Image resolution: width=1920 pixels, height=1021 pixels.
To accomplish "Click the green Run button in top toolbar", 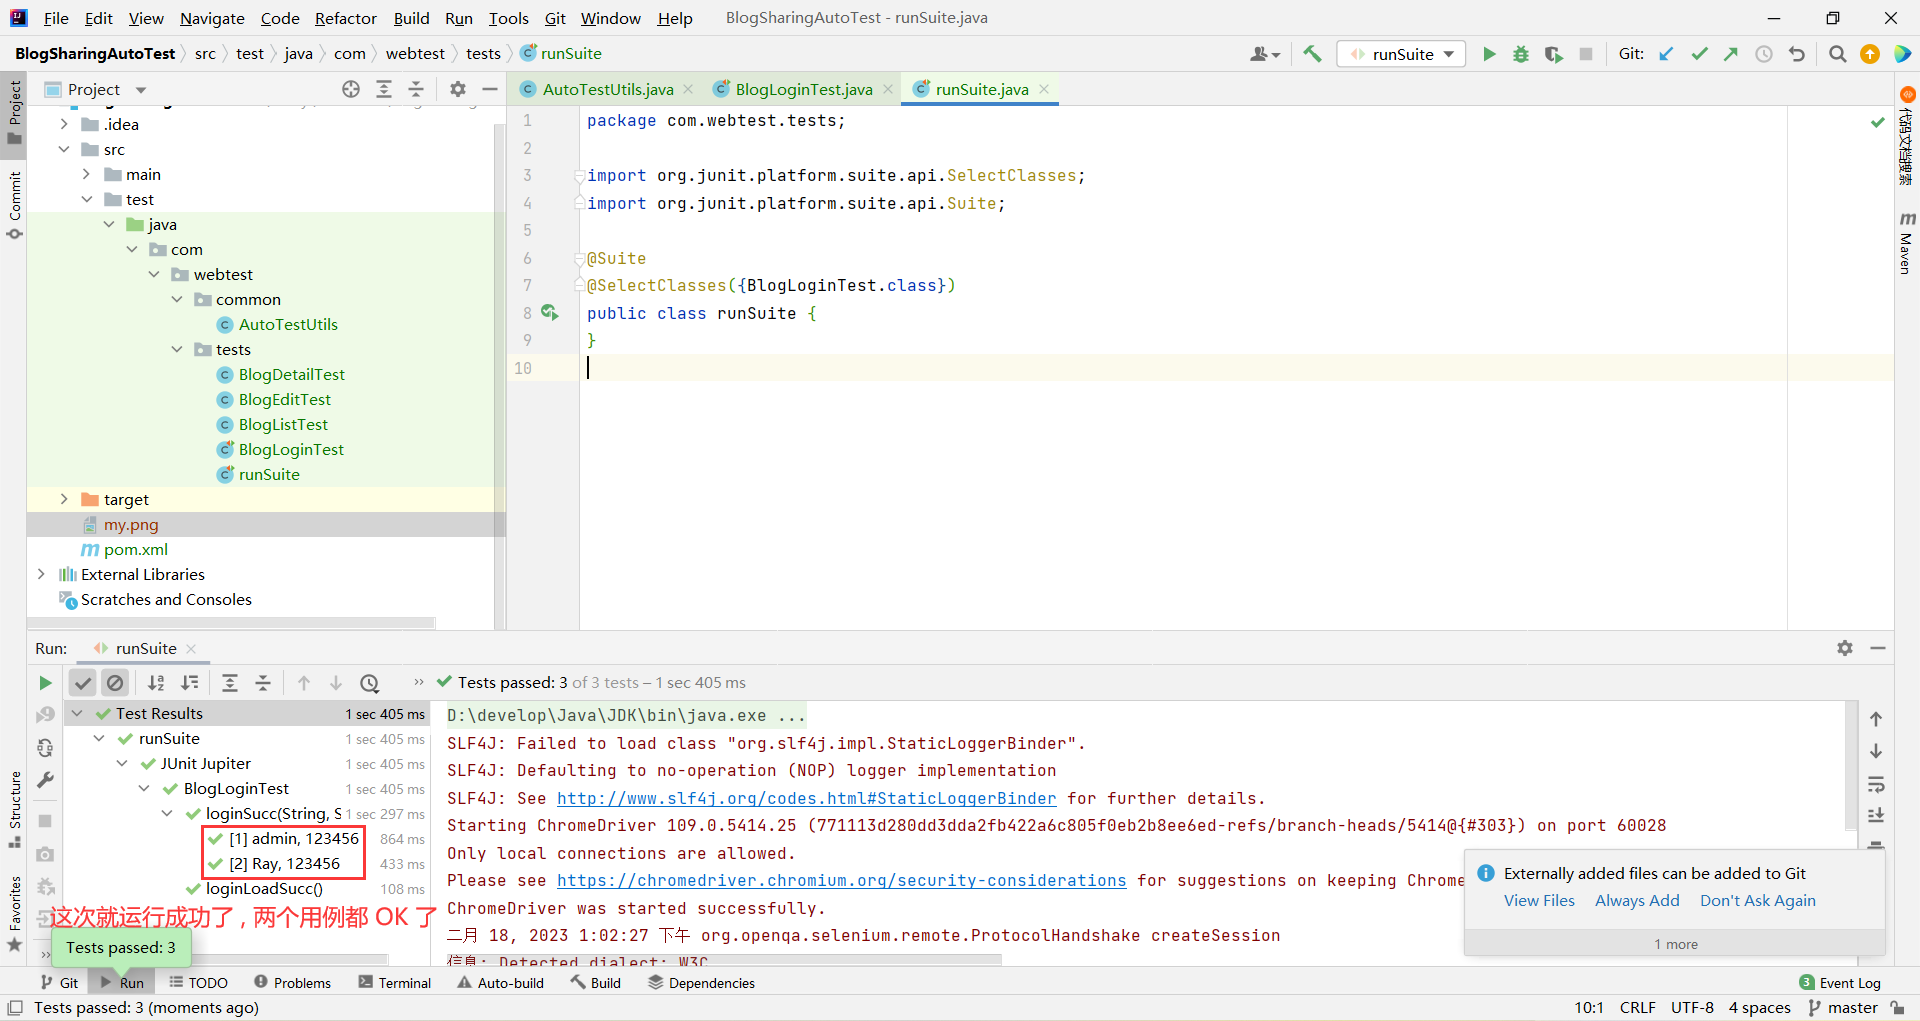I will click(x=1489, y=54).
